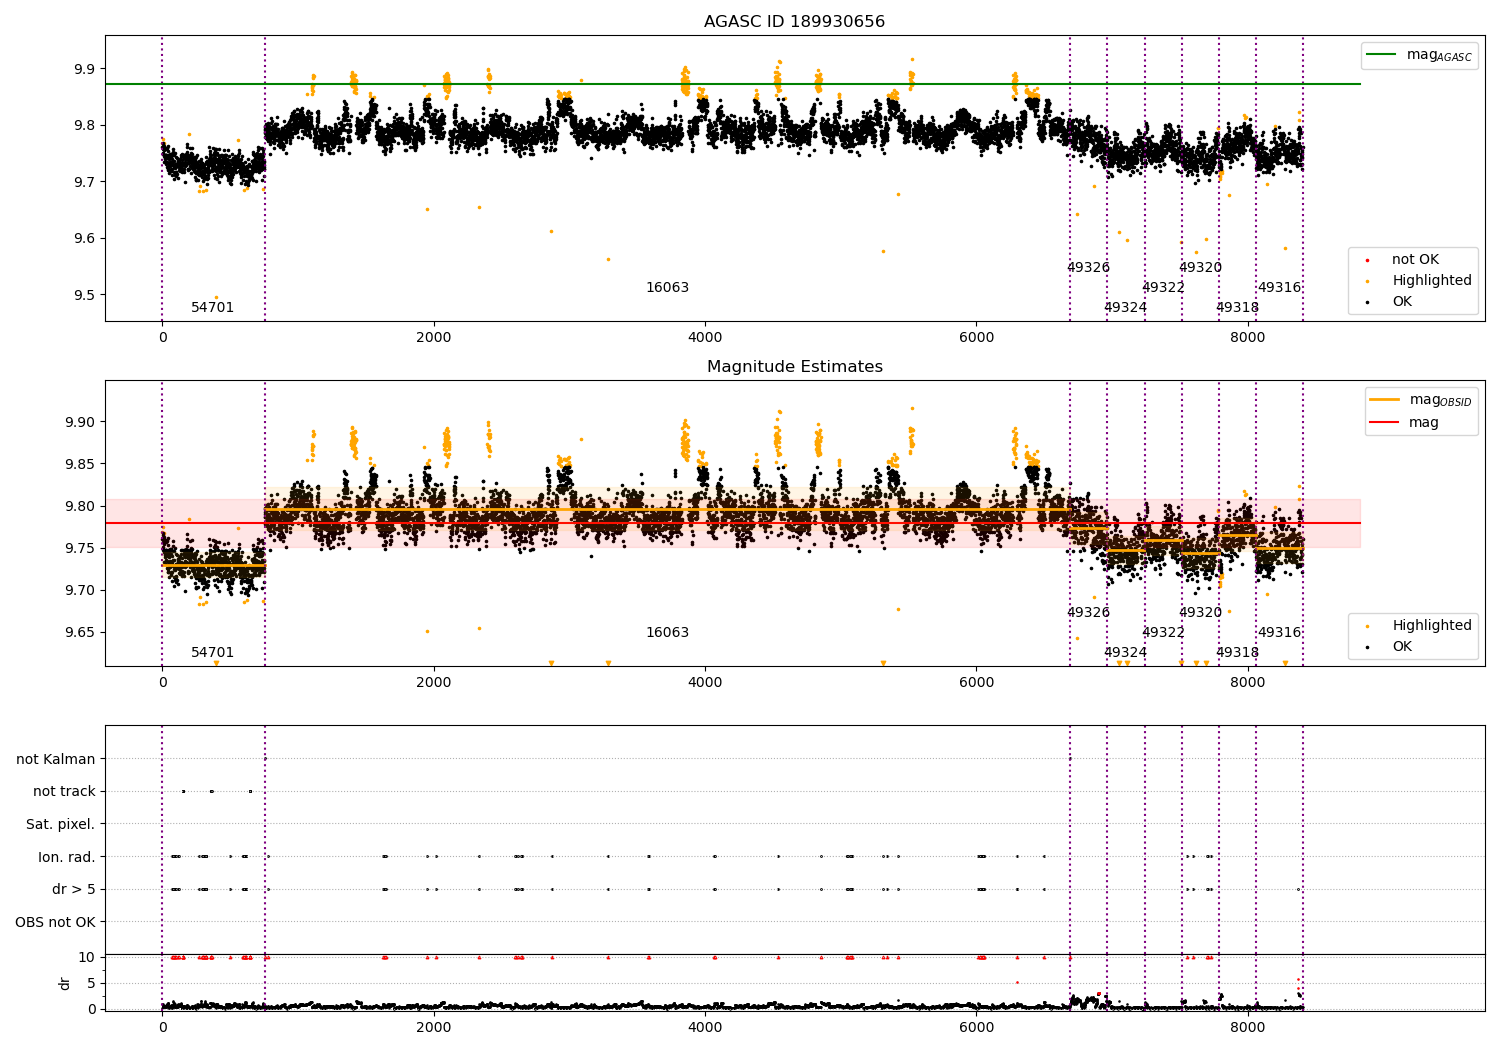Click "Highlighted" legend entry in top plot

coord(1431,280)
